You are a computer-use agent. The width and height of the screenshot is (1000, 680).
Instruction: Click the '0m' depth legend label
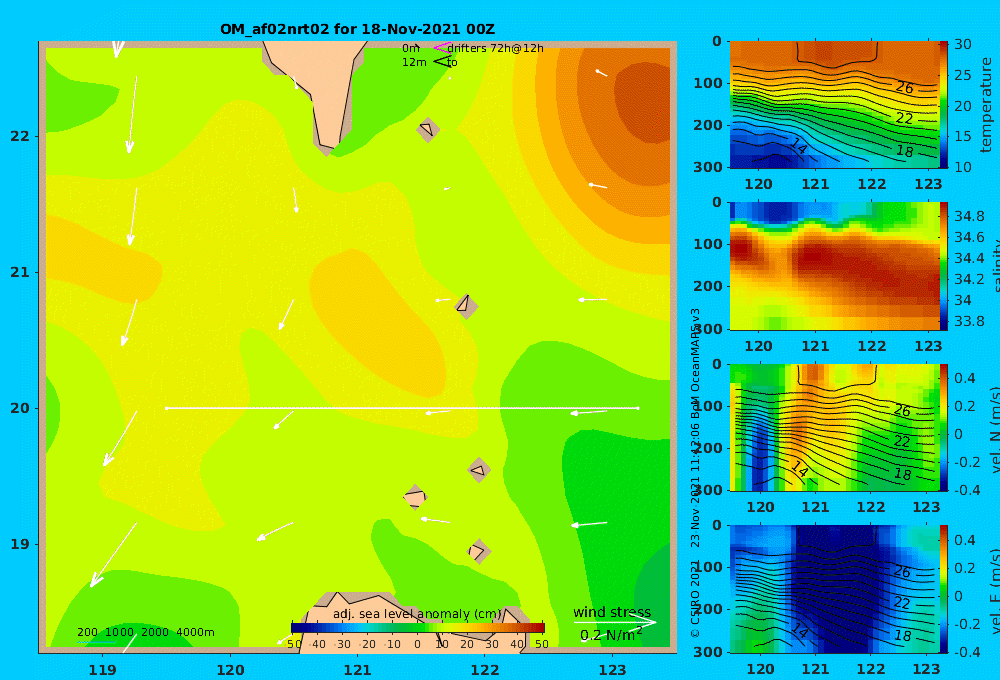coord(411,48)
